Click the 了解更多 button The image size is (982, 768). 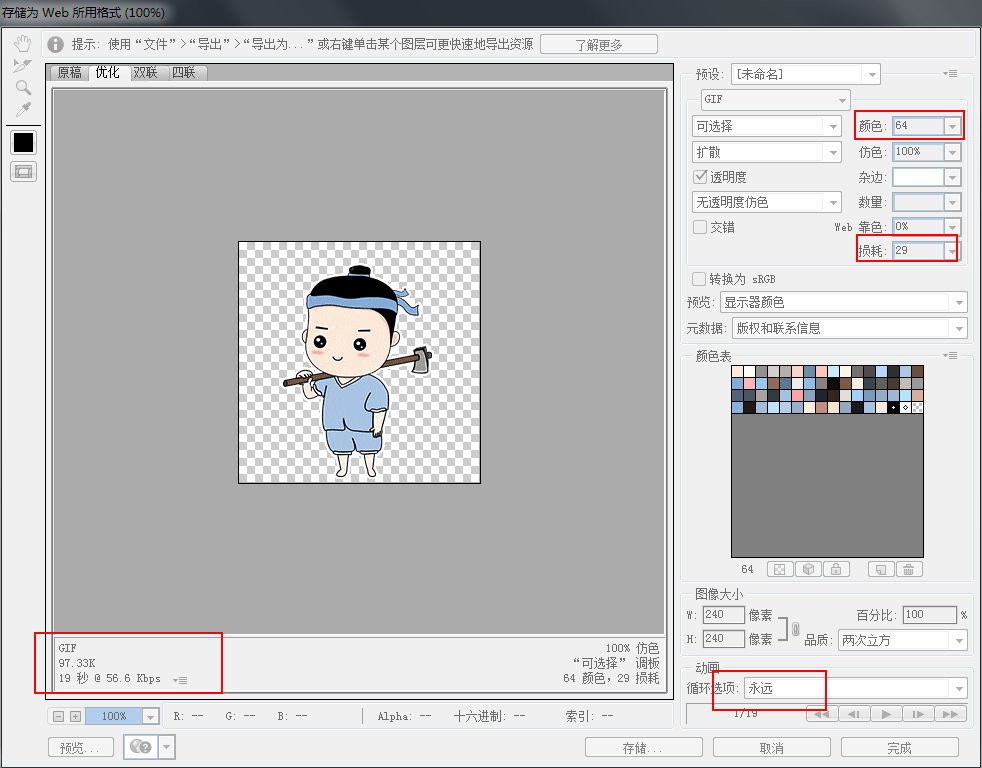point(599,44)
